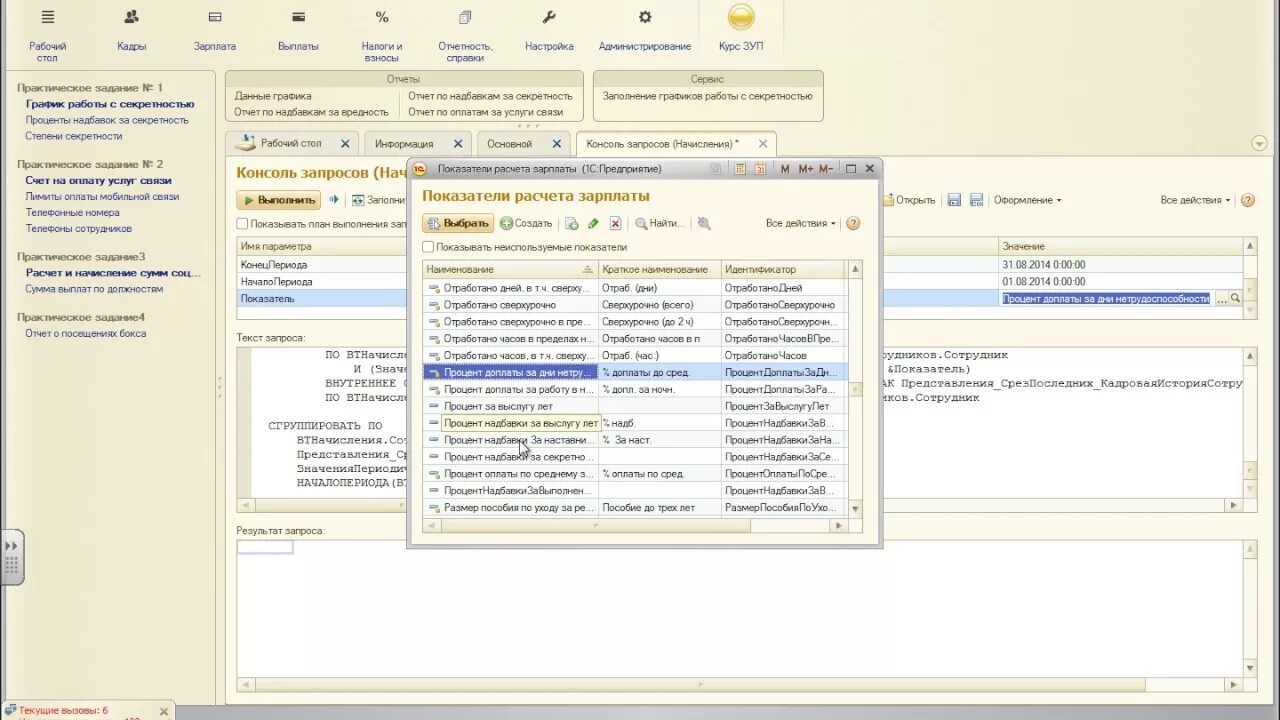
Task: Click the M+ memory button in title bar
Action: click(806, 169)
